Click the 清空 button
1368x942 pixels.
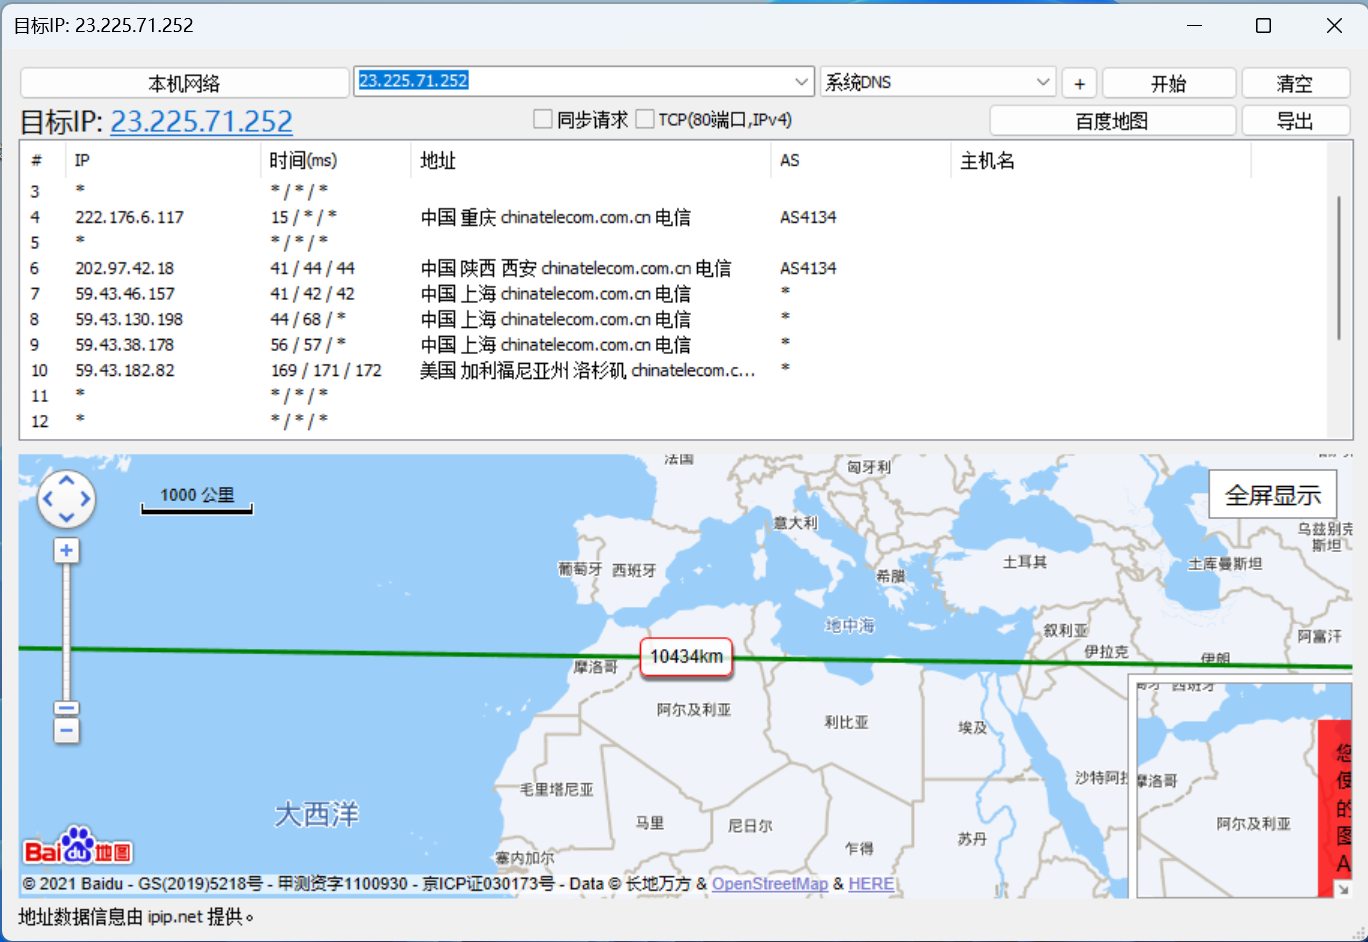tap(1294, 83)
